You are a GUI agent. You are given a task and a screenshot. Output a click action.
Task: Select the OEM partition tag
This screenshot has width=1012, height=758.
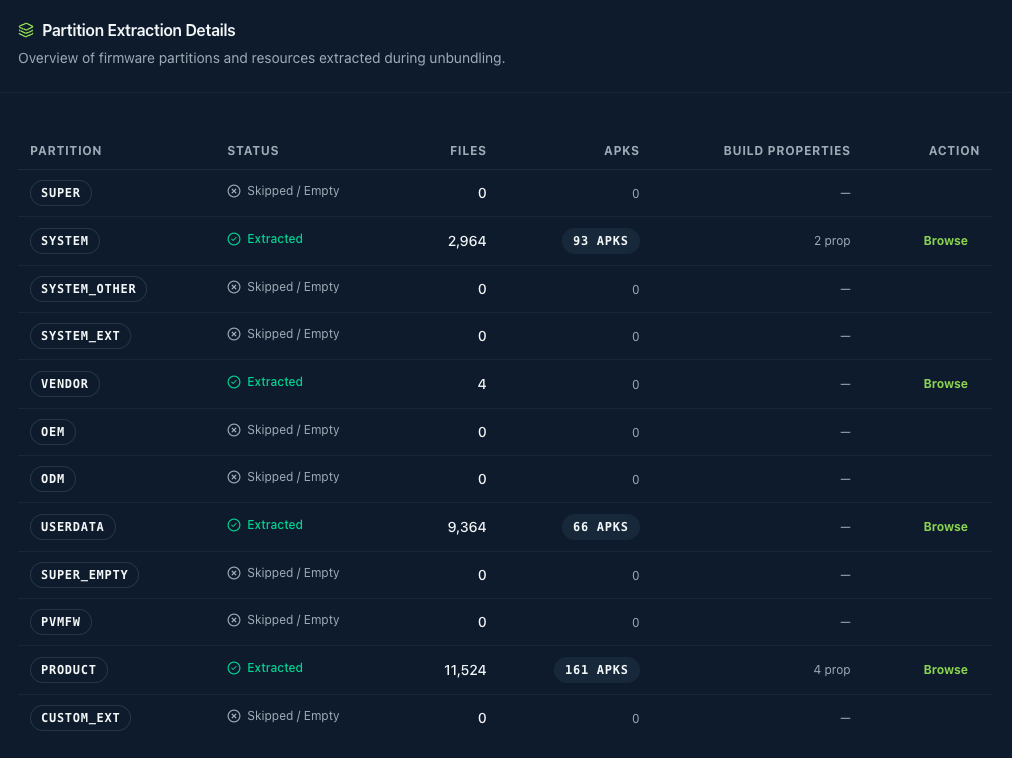click(53, 432)
